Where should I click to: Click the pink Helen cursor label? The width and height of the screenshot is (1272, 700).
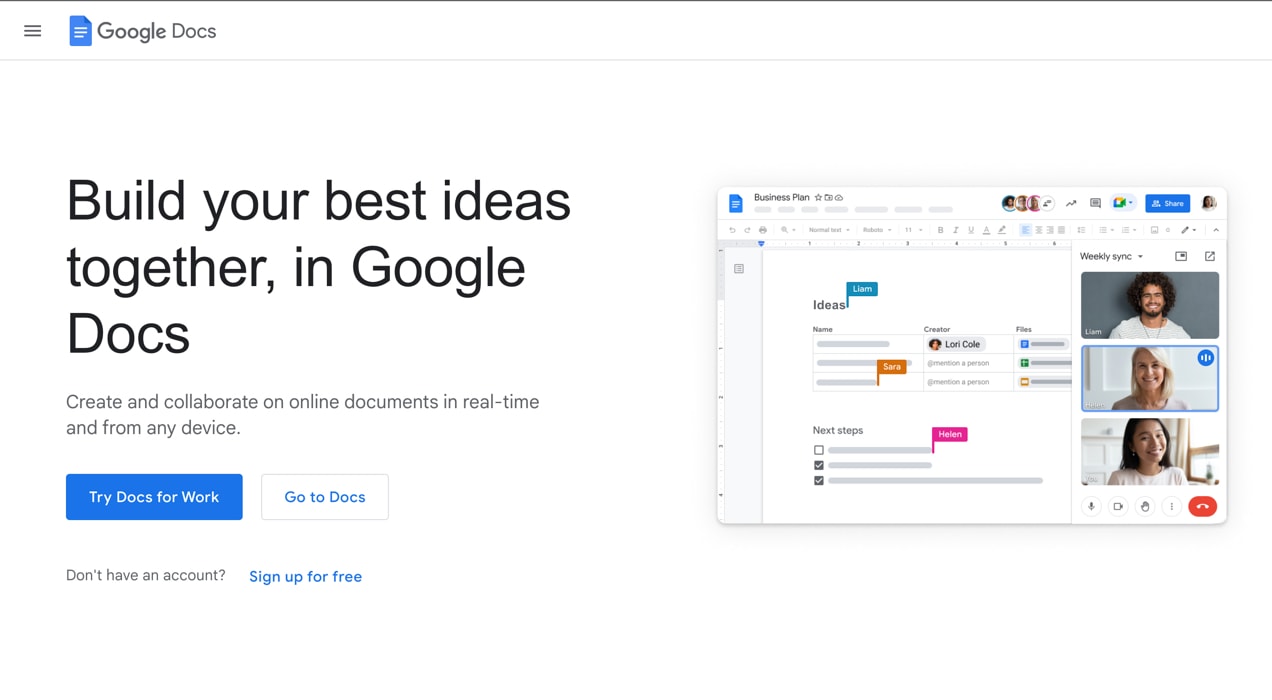(950, 434)
